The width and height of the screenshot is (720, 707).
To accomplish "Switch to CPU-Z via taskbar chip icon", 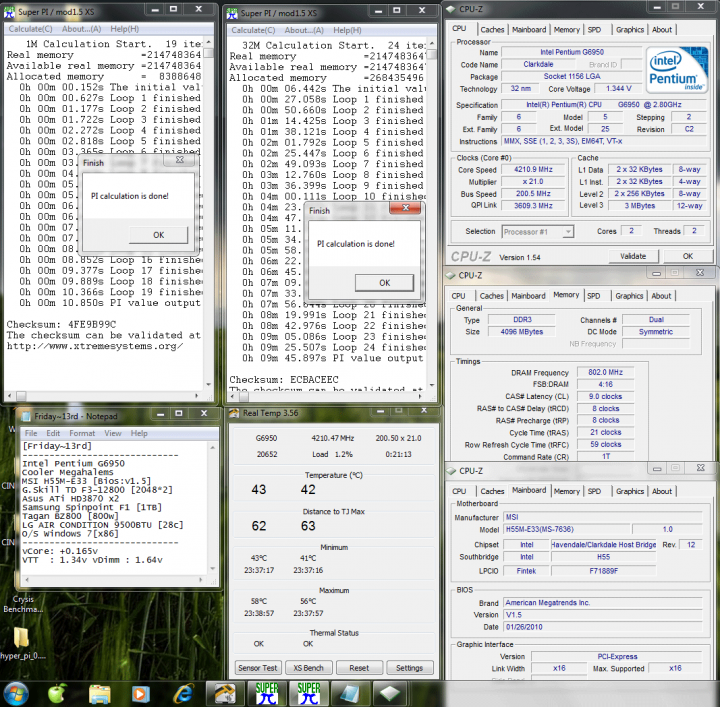I will [389, 694].
